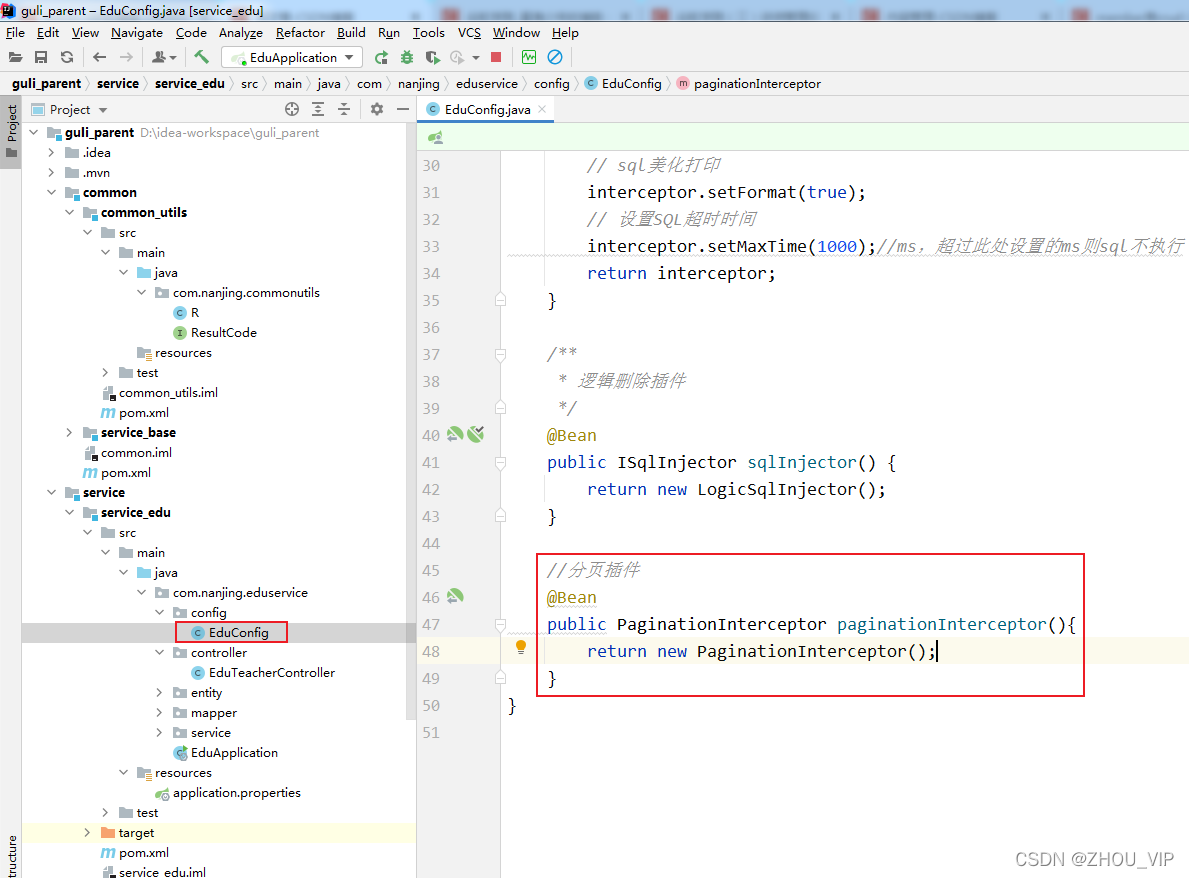Viewport: 1189px width, 878px height.
Task: Toggle the Project tool window side tab
Action: (x=11, y=132)
